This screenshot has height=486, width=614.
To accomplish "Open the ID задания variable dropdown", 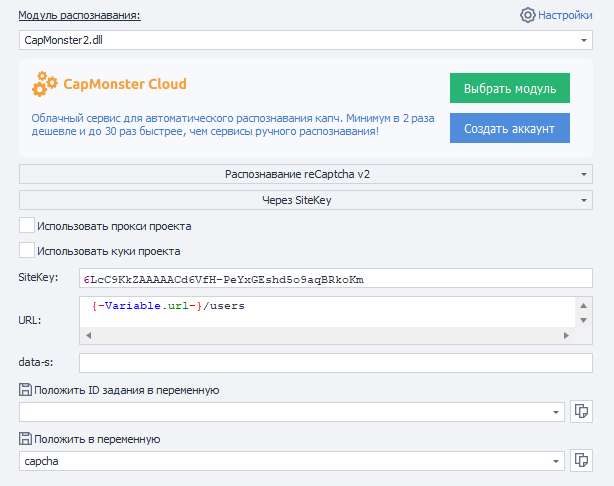I will 292,412.
